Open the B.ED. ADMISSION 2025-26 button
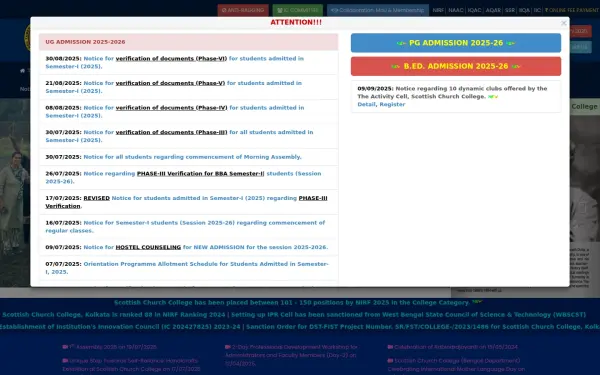This screenshot has width=600, height=375. click(456, 66)
